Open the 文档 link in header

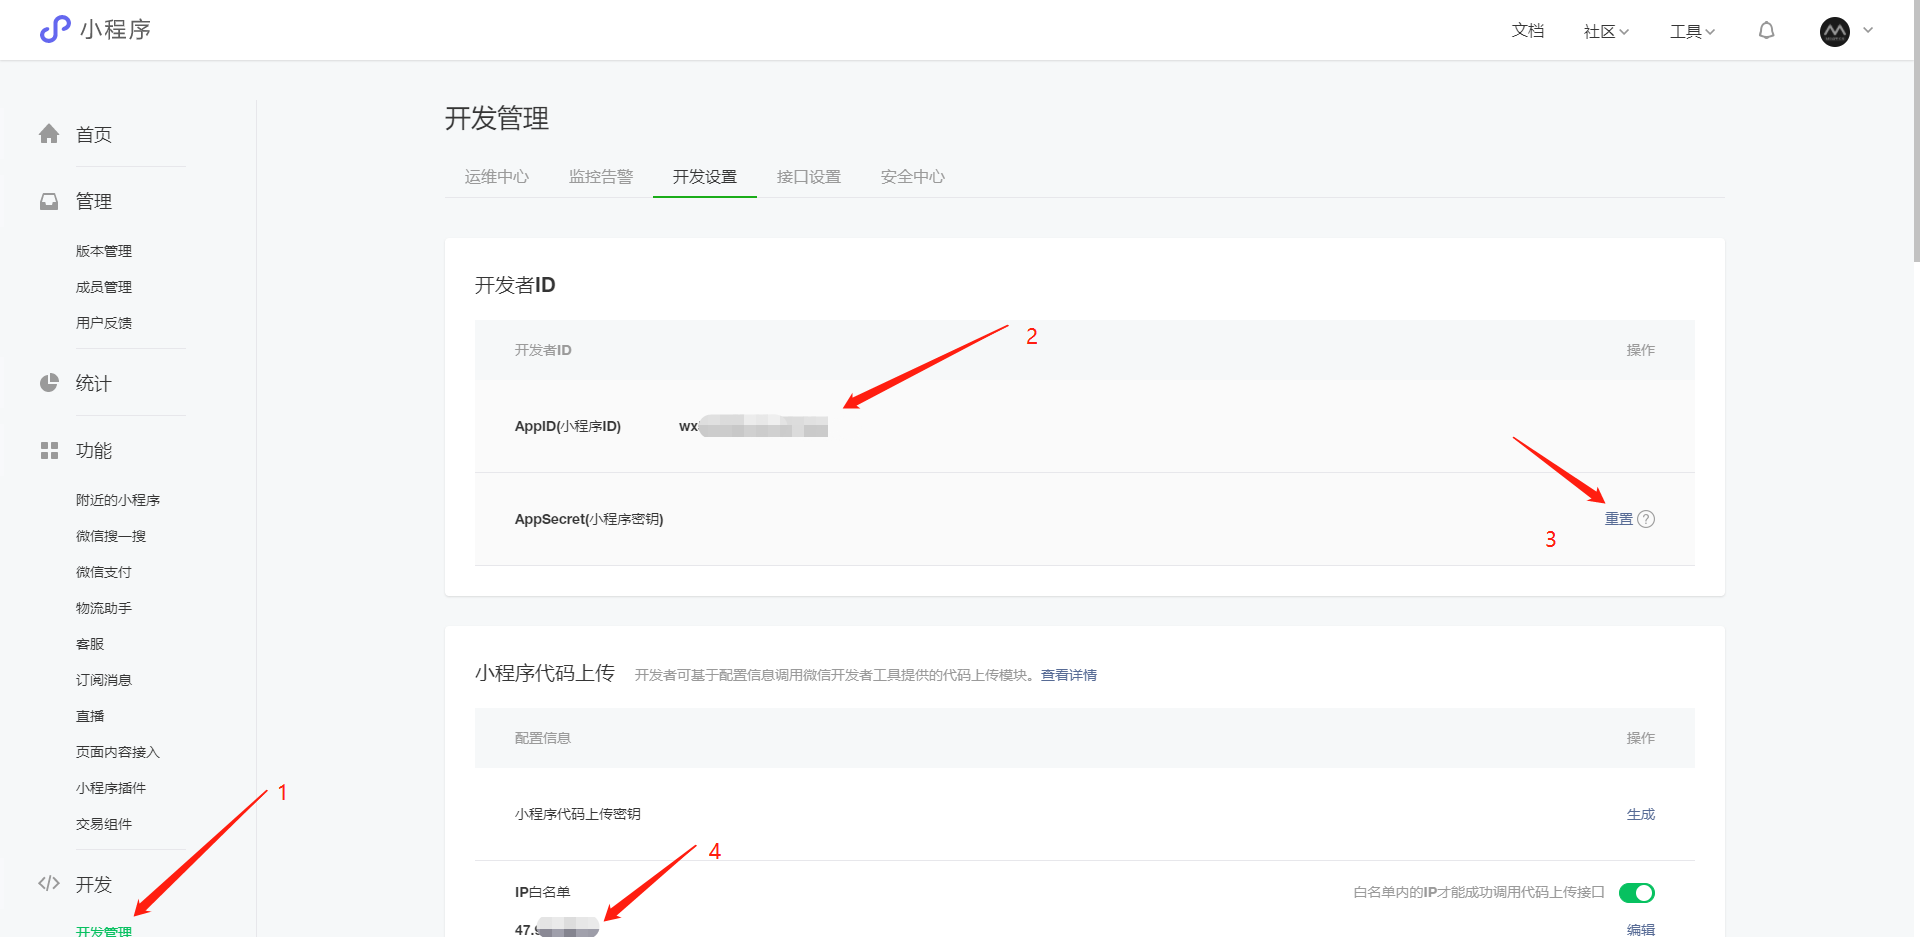click(x=1527, y=31)
